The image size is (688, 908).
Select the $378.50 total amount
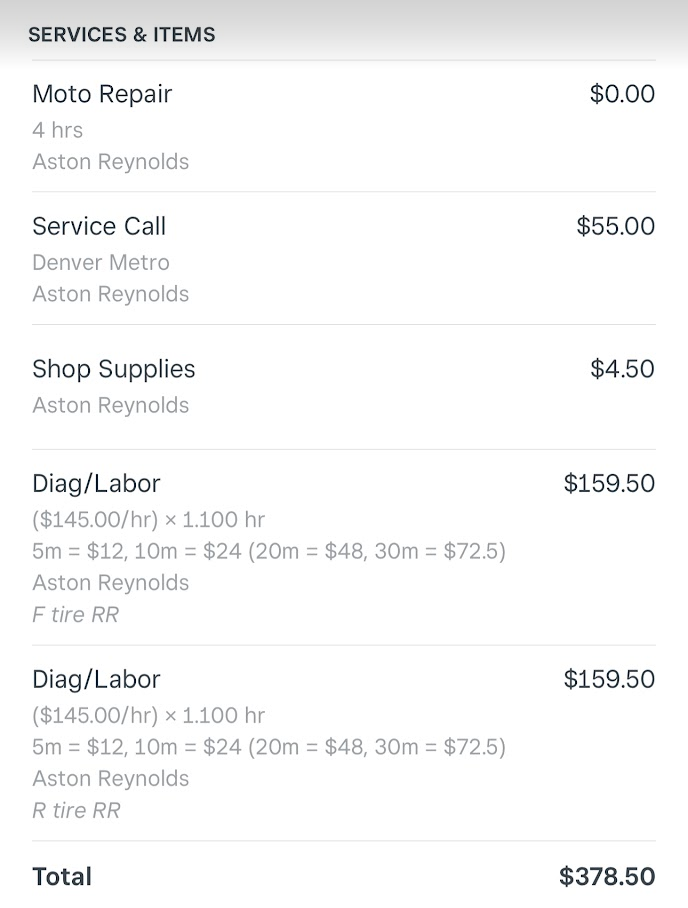[x=607, y=877]
